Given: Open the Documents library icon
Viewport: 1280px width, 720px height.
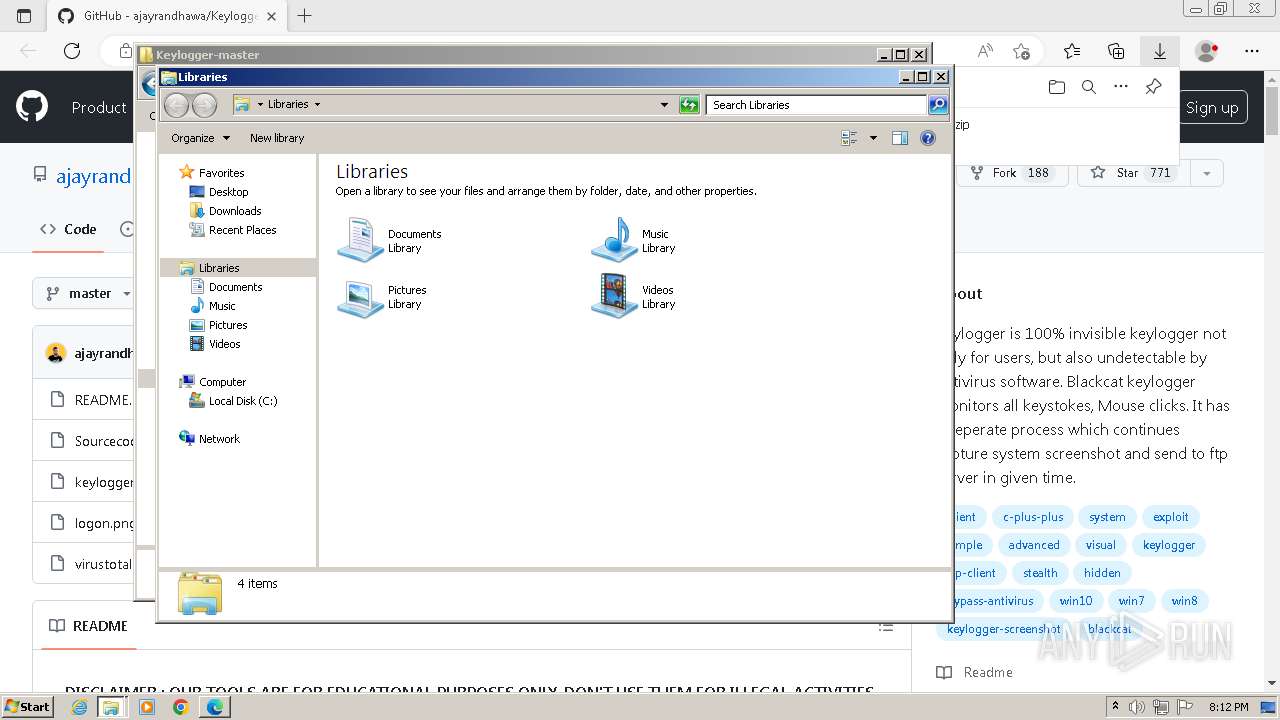Looking at the screenshot, I should click(359, 240).
